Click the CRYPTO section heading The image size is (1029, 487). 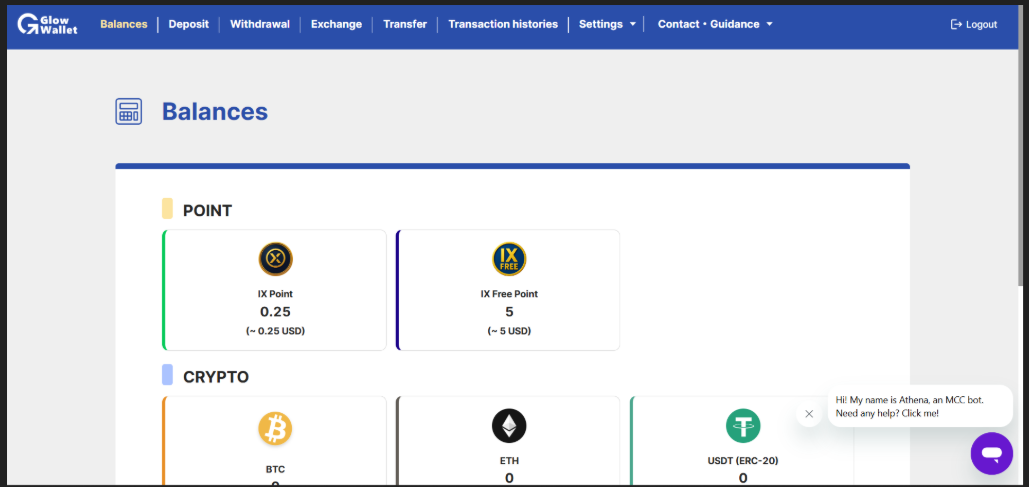216,377
